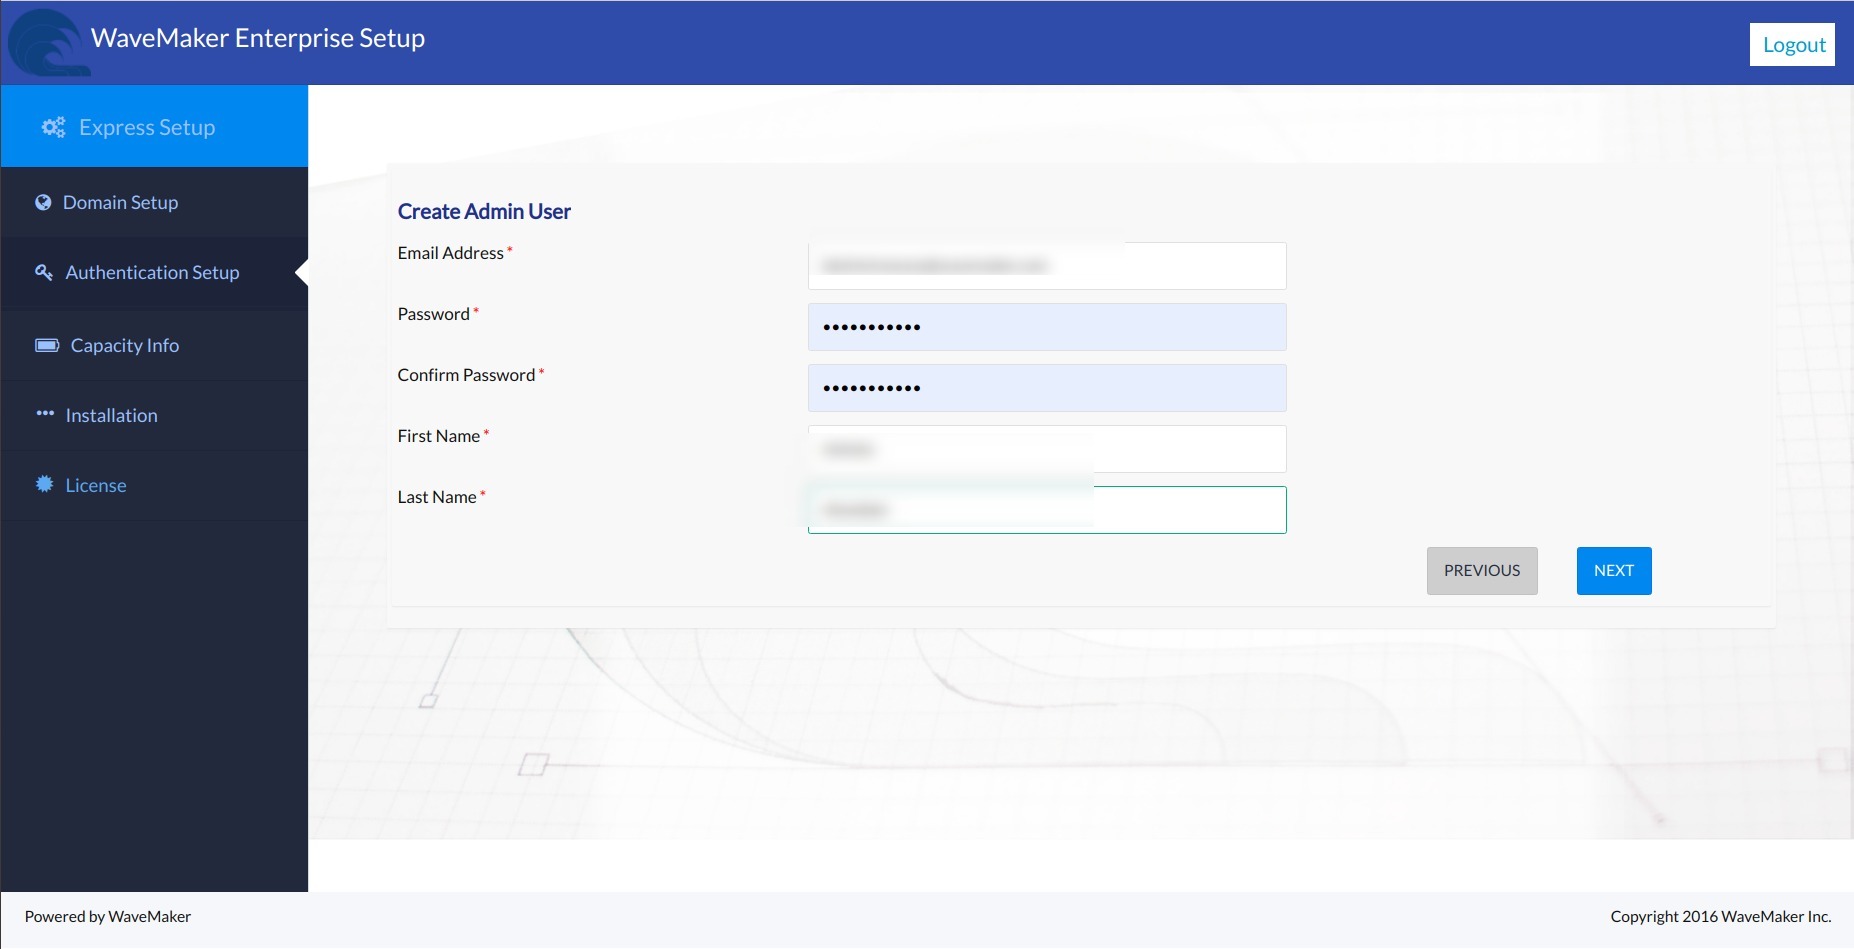
Task: Focus the Email Address input field
Action: tap(1046, 266)
